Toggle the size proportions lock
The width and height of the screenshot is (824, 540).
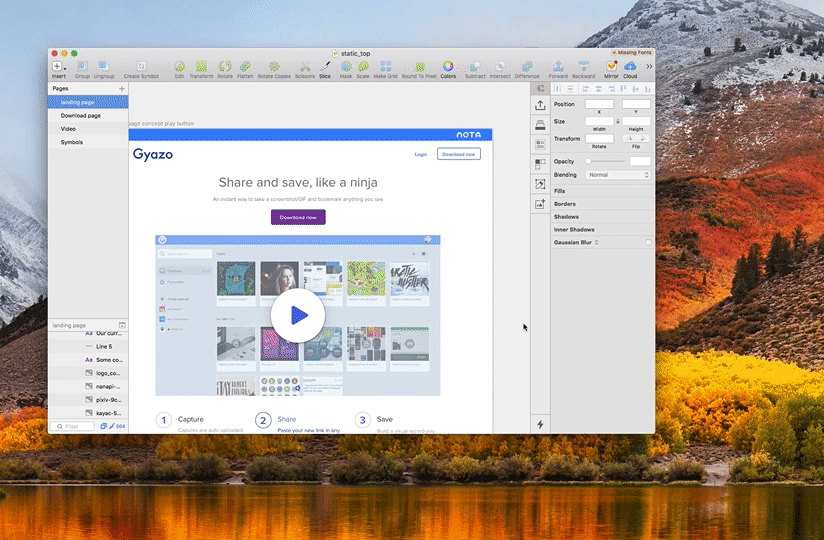(x=618, y=121)
